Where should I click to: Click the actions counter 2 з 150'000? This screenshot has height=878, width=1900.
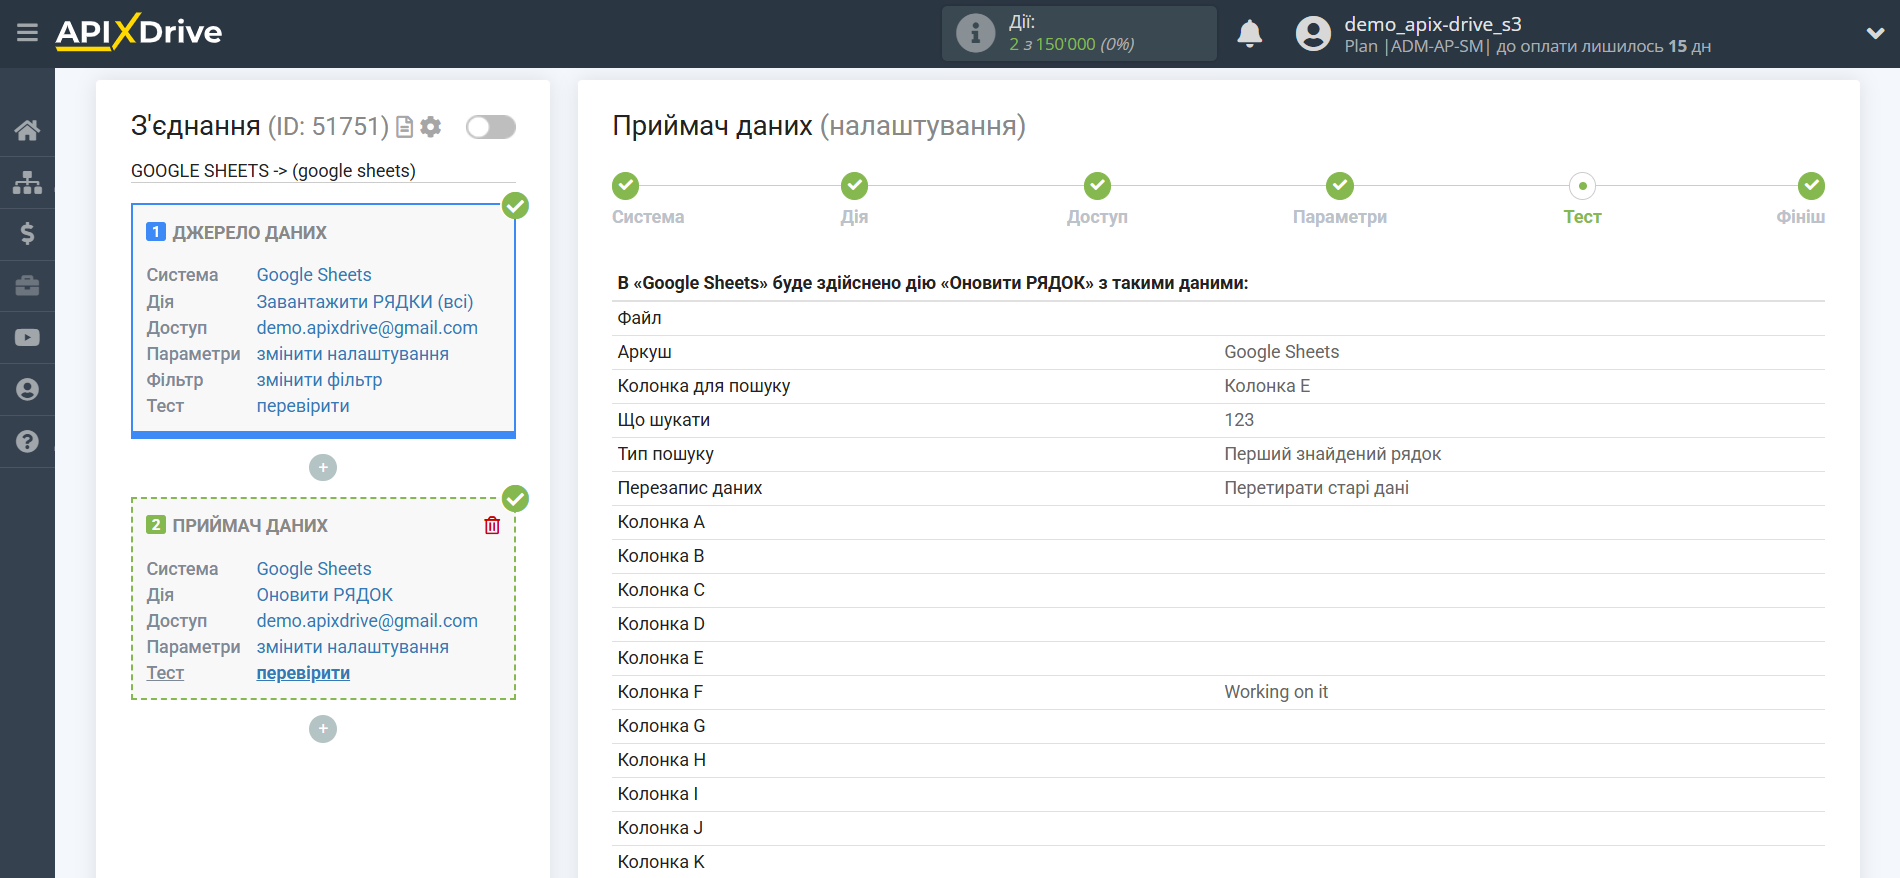click(1071, 44)
